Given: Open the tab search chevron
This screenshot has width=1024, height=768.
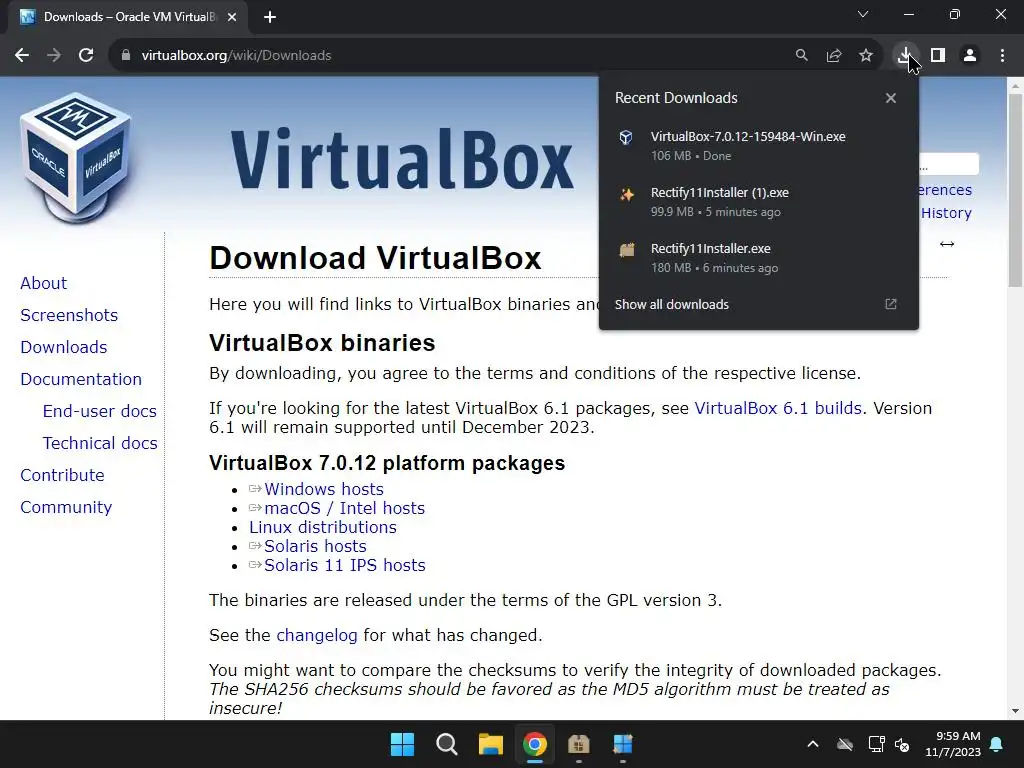Looking at the screenshot, I should [x=863, y=14].
